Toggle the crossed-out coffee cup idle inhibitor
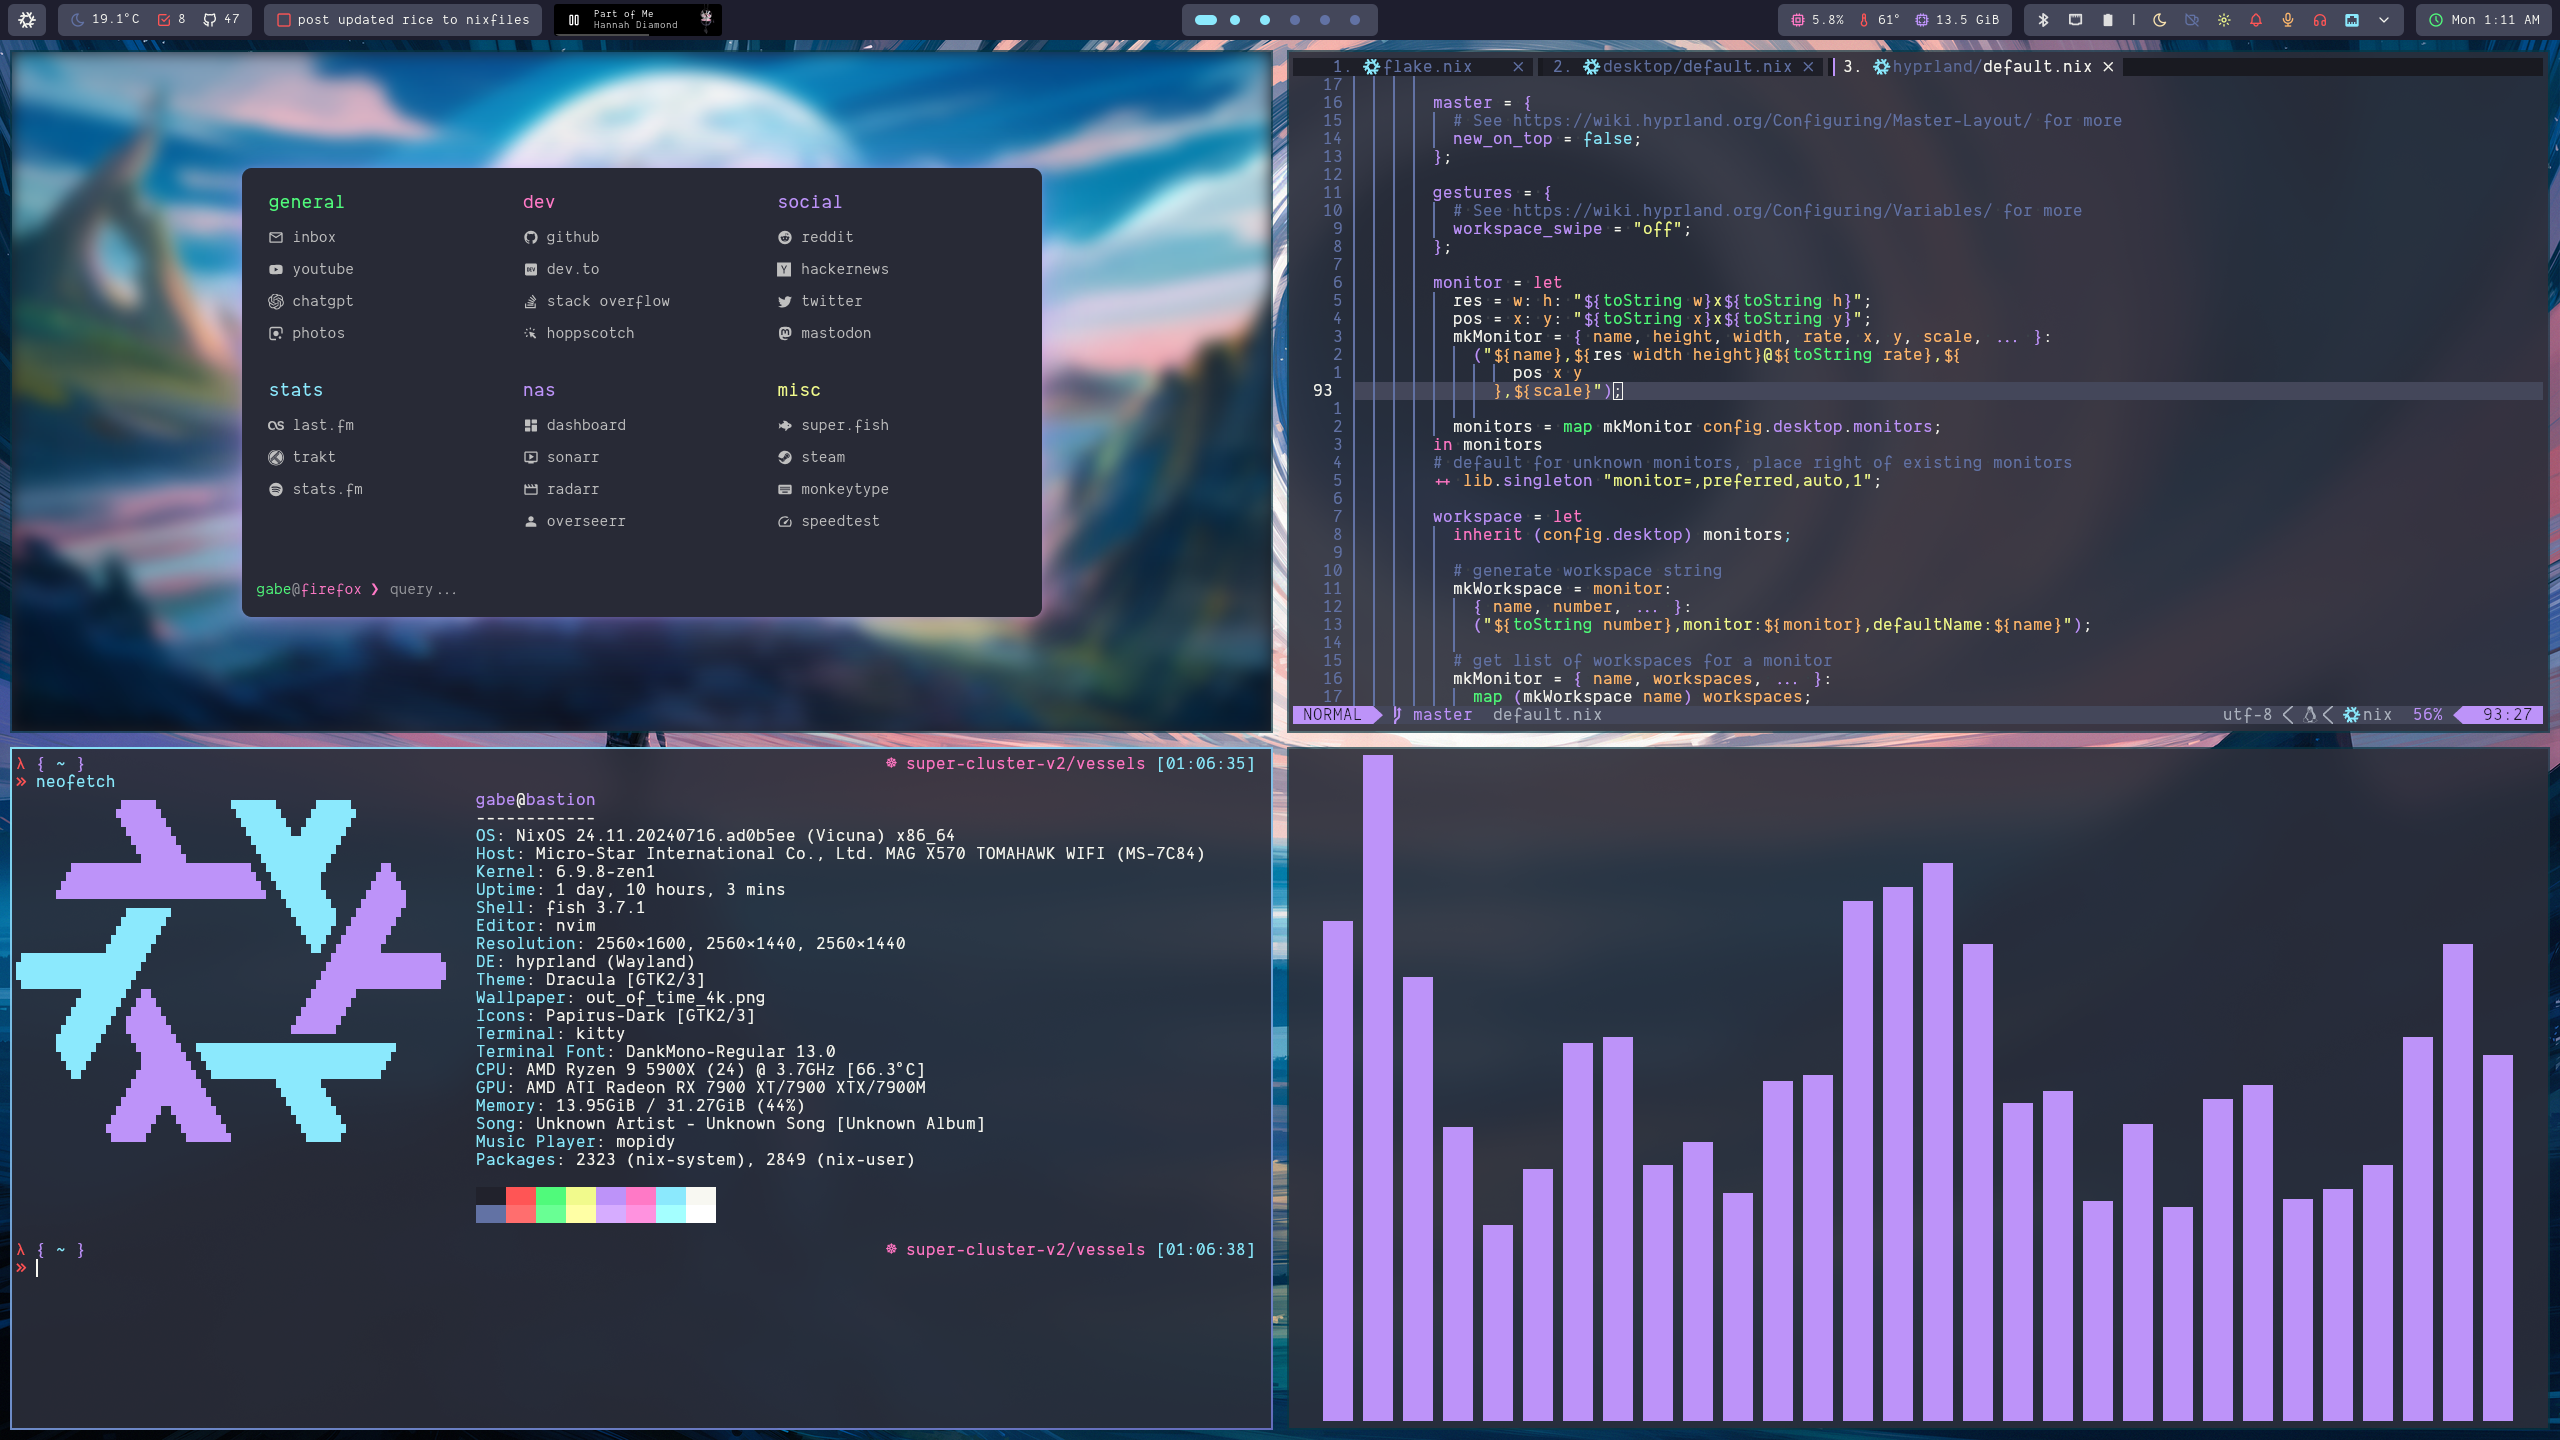This screenshot has width=2560, height=1440. (2192, 19)
